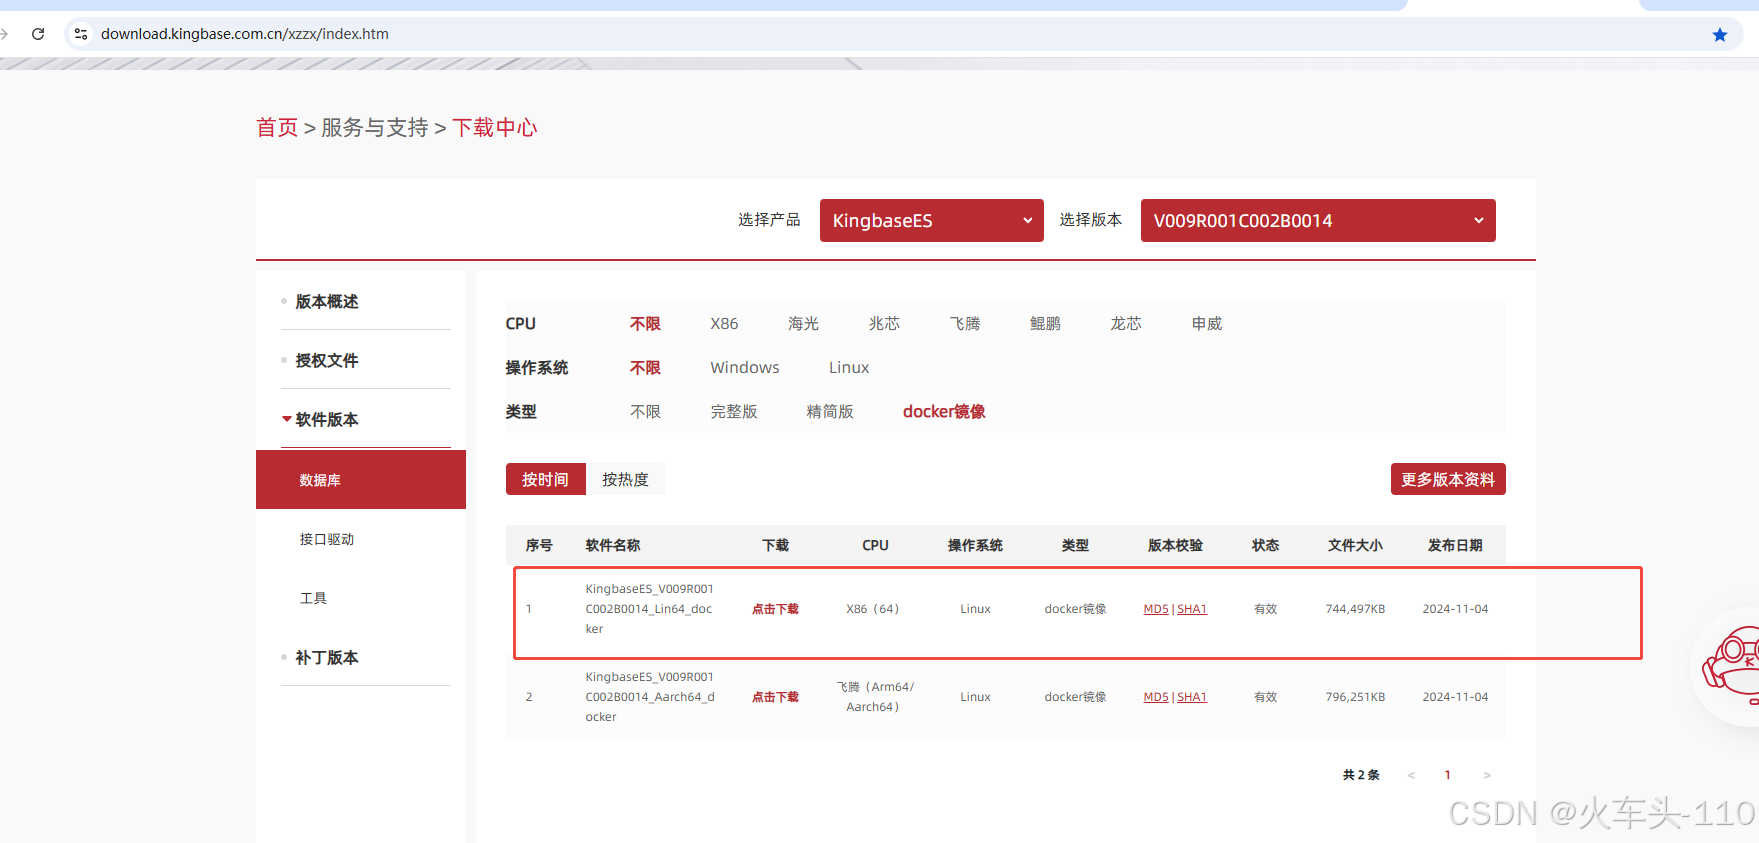Viewport: 1759px width, 843px height.
Task: Click the 下载中心 breadcrumb link
Action: [495, 128]
